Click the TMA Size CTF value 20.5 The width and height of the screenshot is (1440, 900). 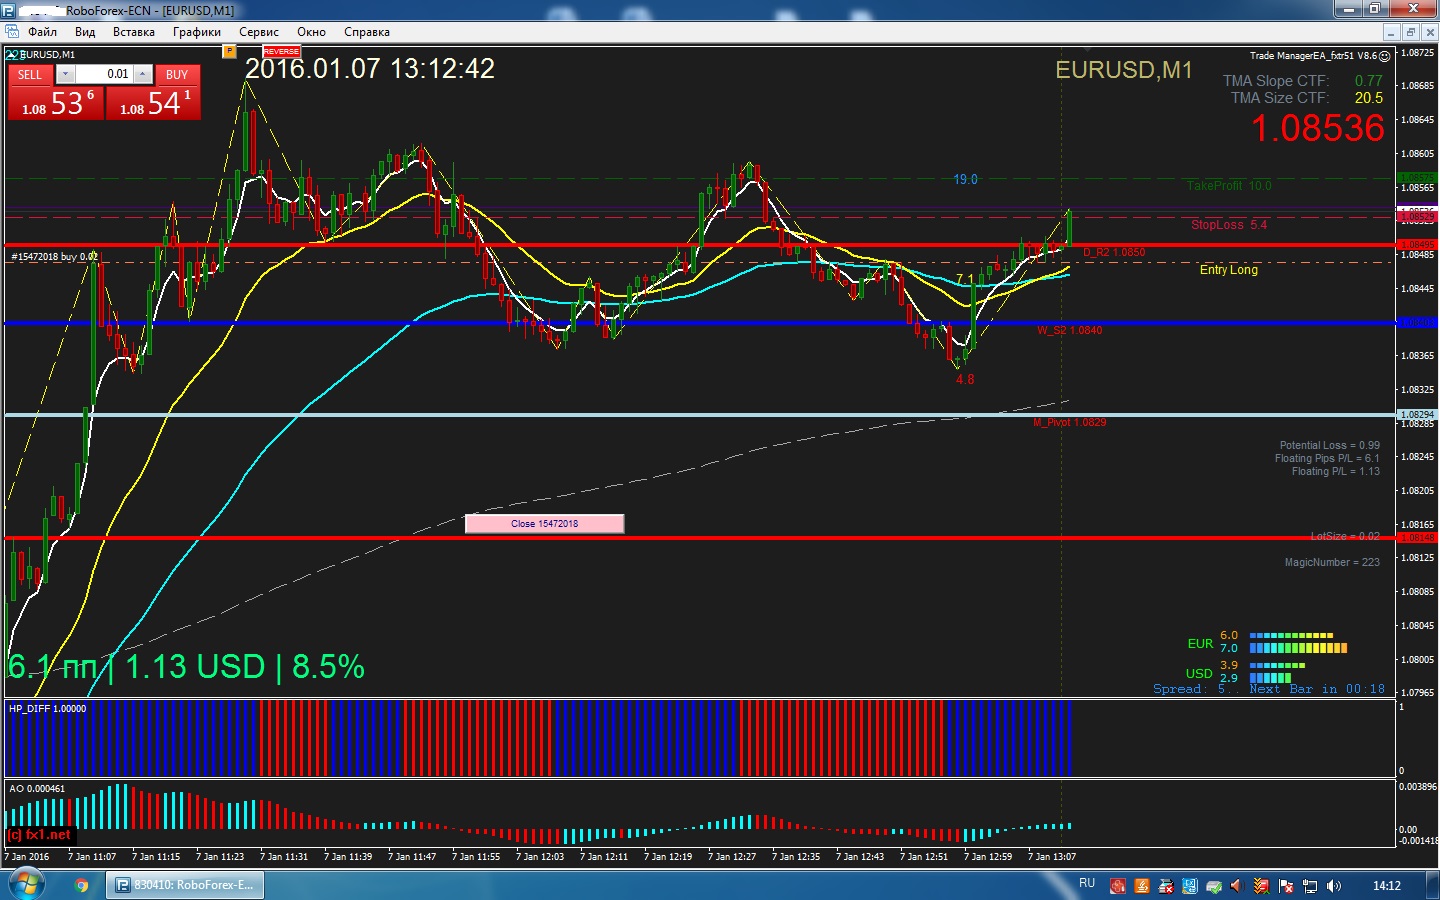(1368, 98)
